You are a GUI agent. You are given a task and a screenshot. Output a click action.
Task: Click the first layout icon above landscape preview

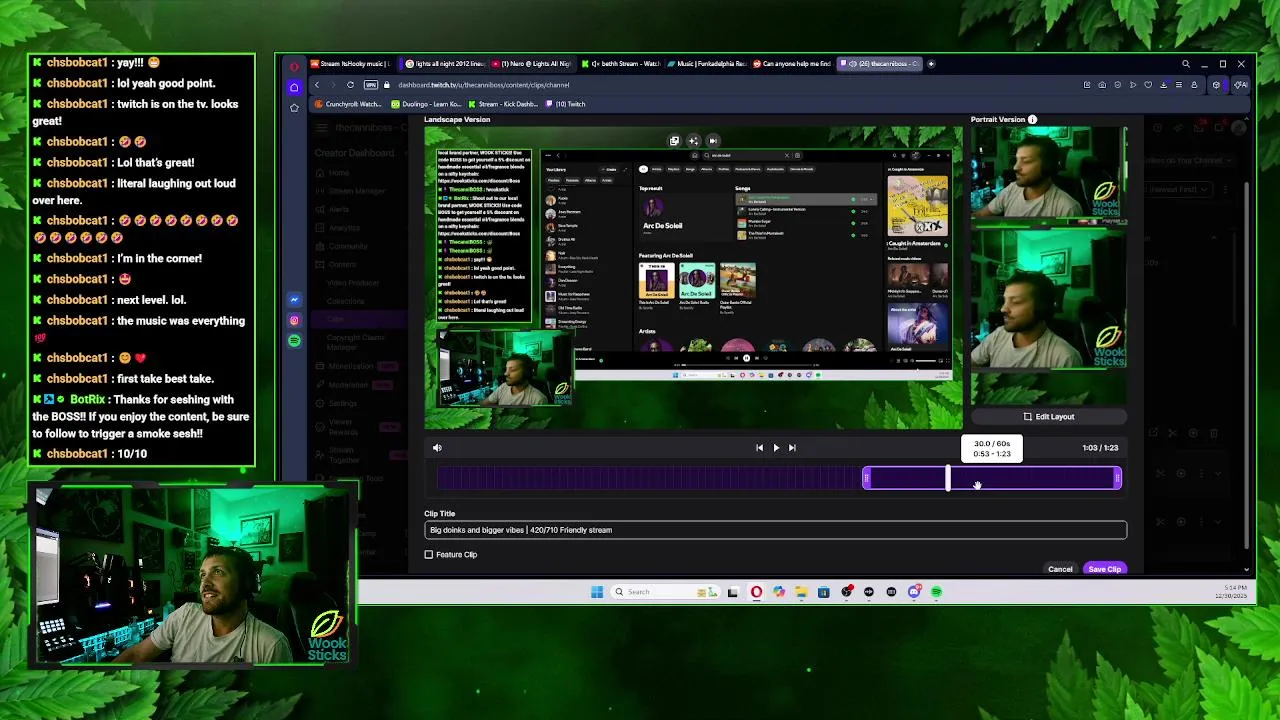(674, 141)
